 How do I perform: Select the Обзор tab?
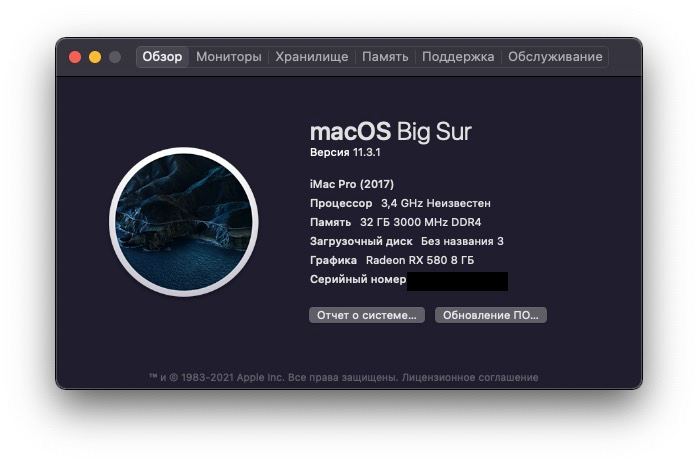(162, 57)
